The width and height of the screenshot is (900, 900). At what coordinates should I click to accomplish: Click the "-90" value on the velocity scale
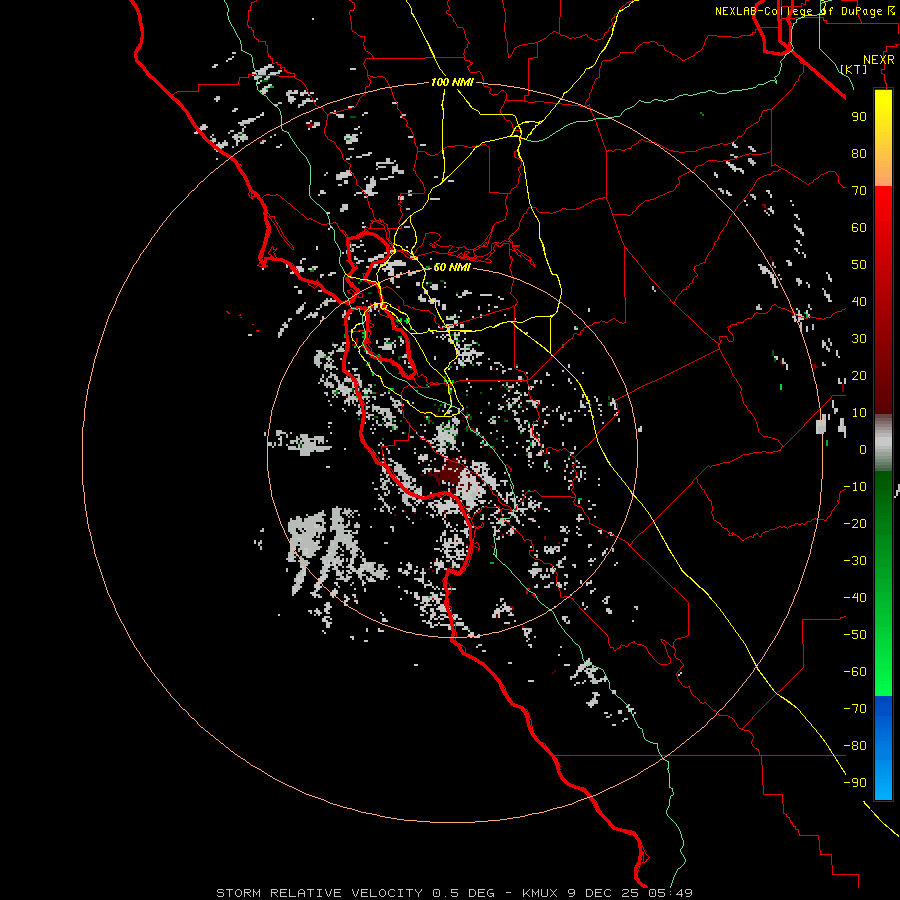855,783
